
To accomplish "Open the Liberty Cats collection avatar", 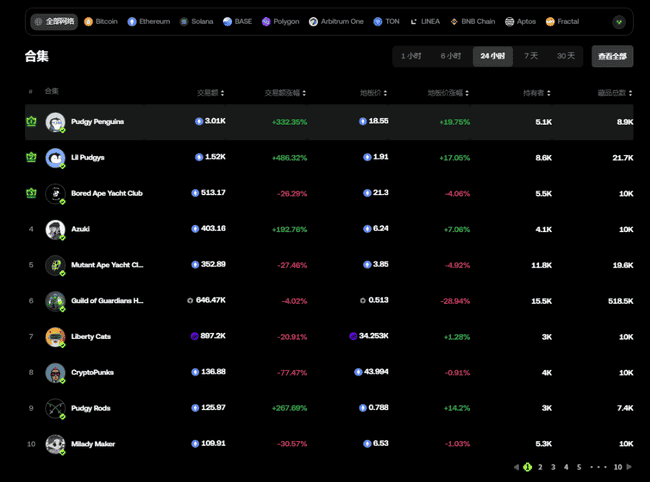I will point(55,336).
